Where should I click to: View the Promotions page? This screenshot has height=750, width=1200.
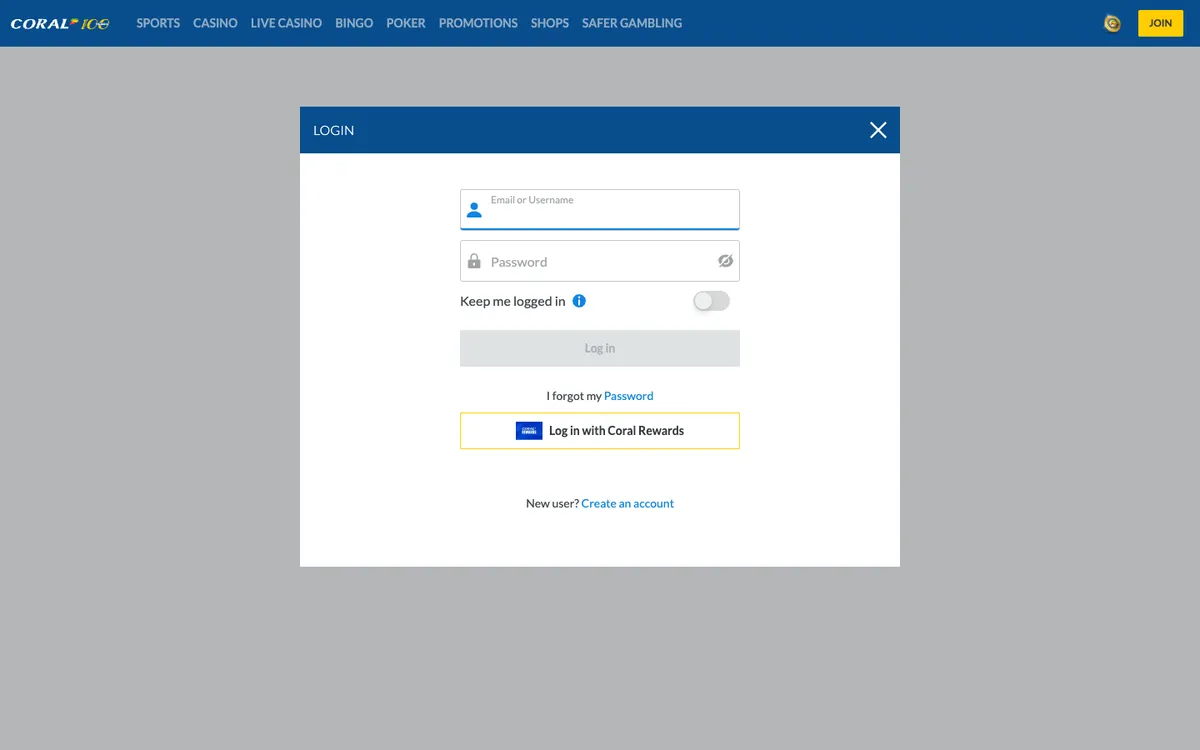(478, 23)
